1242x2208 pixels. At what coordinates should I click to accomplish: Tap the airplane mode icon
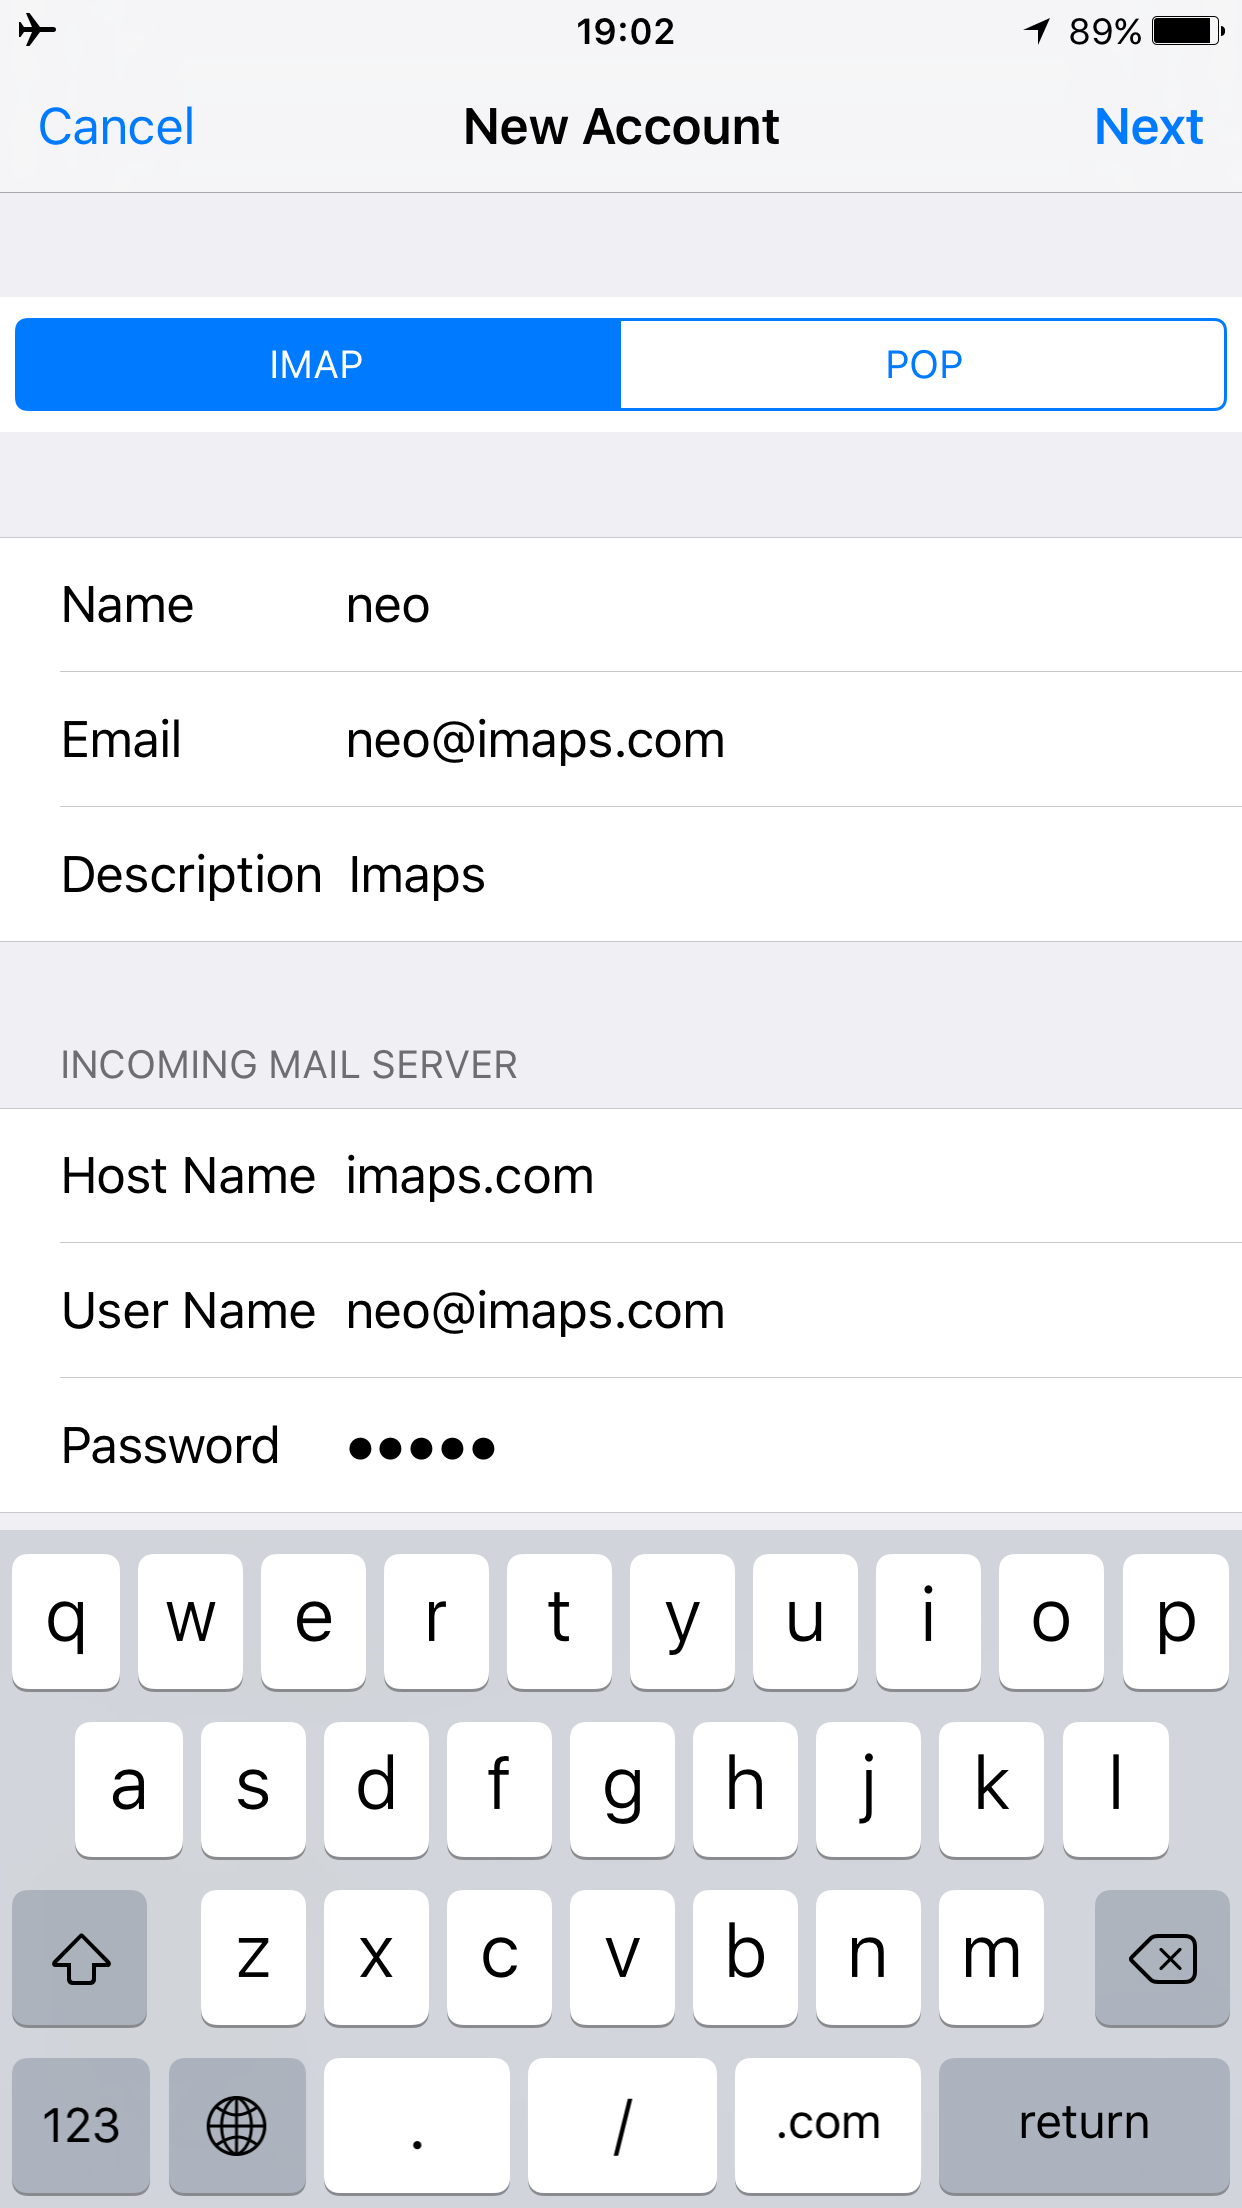37,30
